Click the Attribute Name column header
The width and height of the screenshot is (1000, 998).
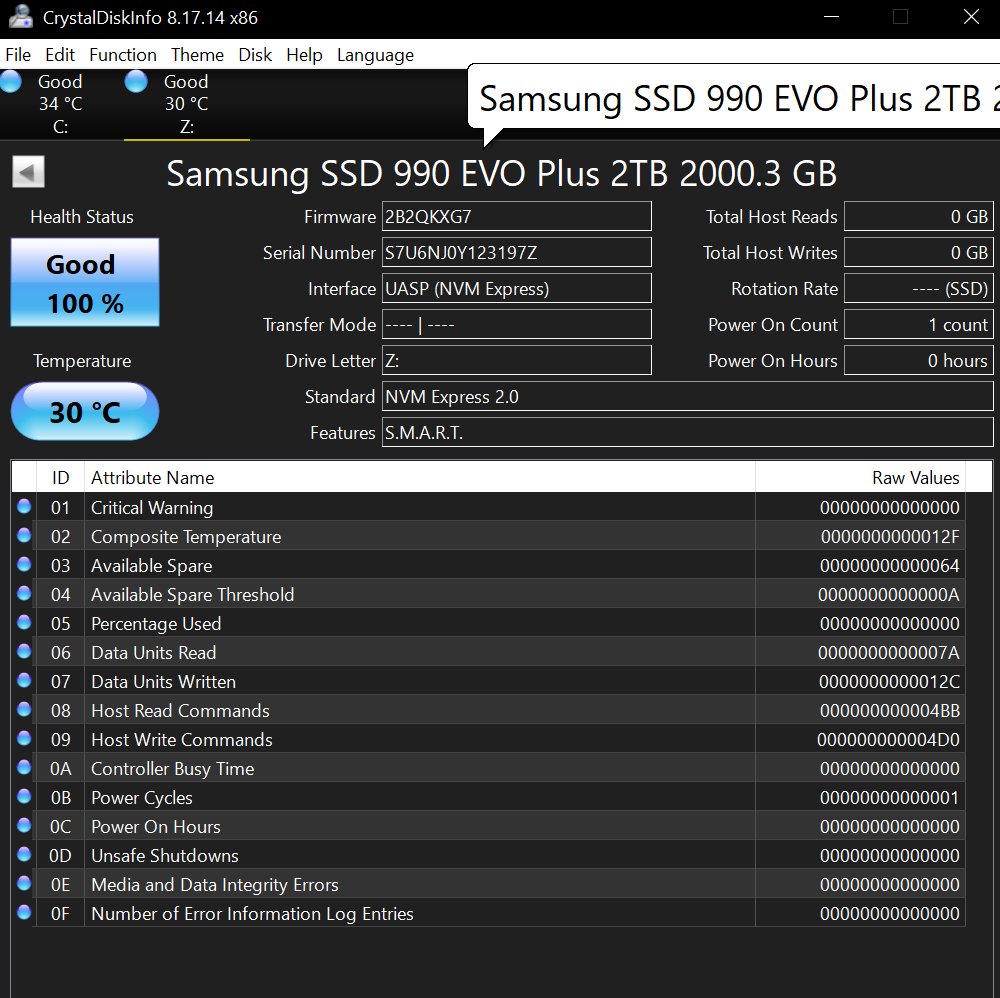click(x=420, y=477)
